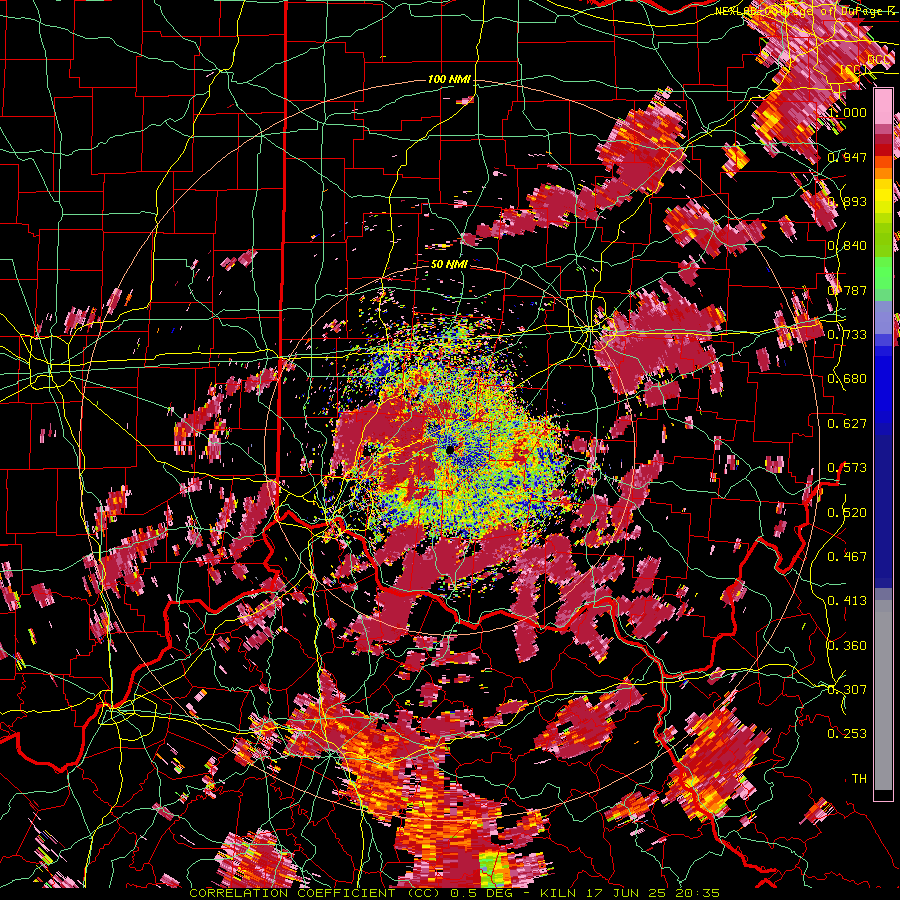Select the 0.360 color scale value

pyautogui.click(x=847, y=645)
